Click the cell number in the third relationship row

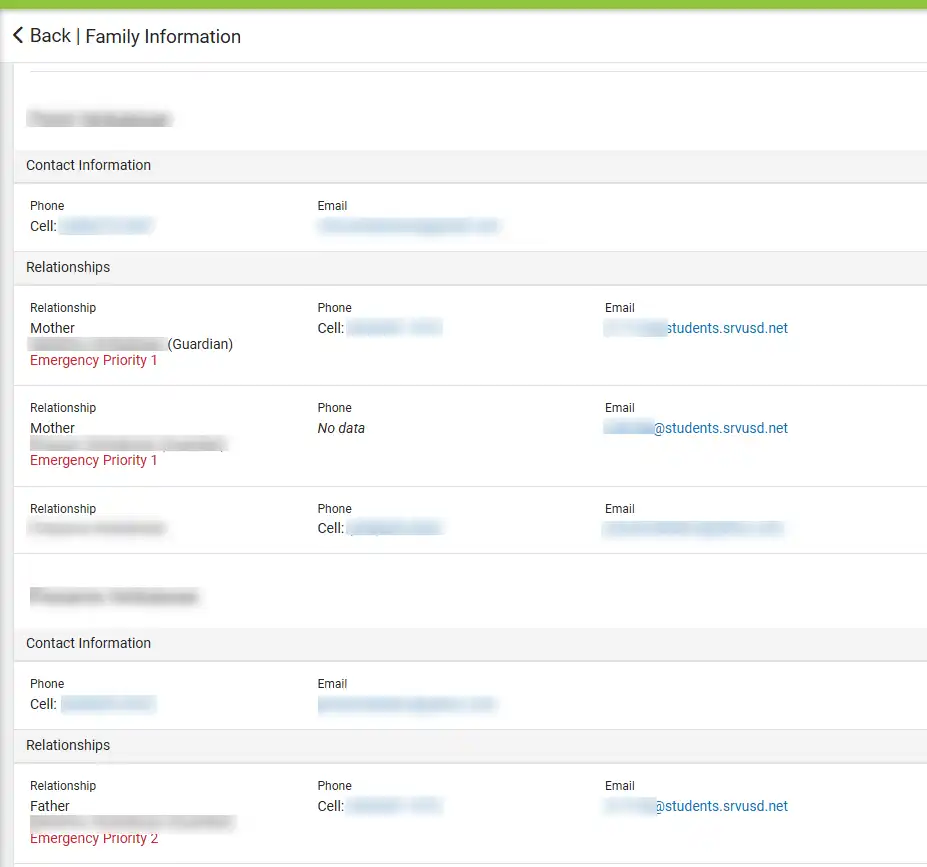click(394, 528)
